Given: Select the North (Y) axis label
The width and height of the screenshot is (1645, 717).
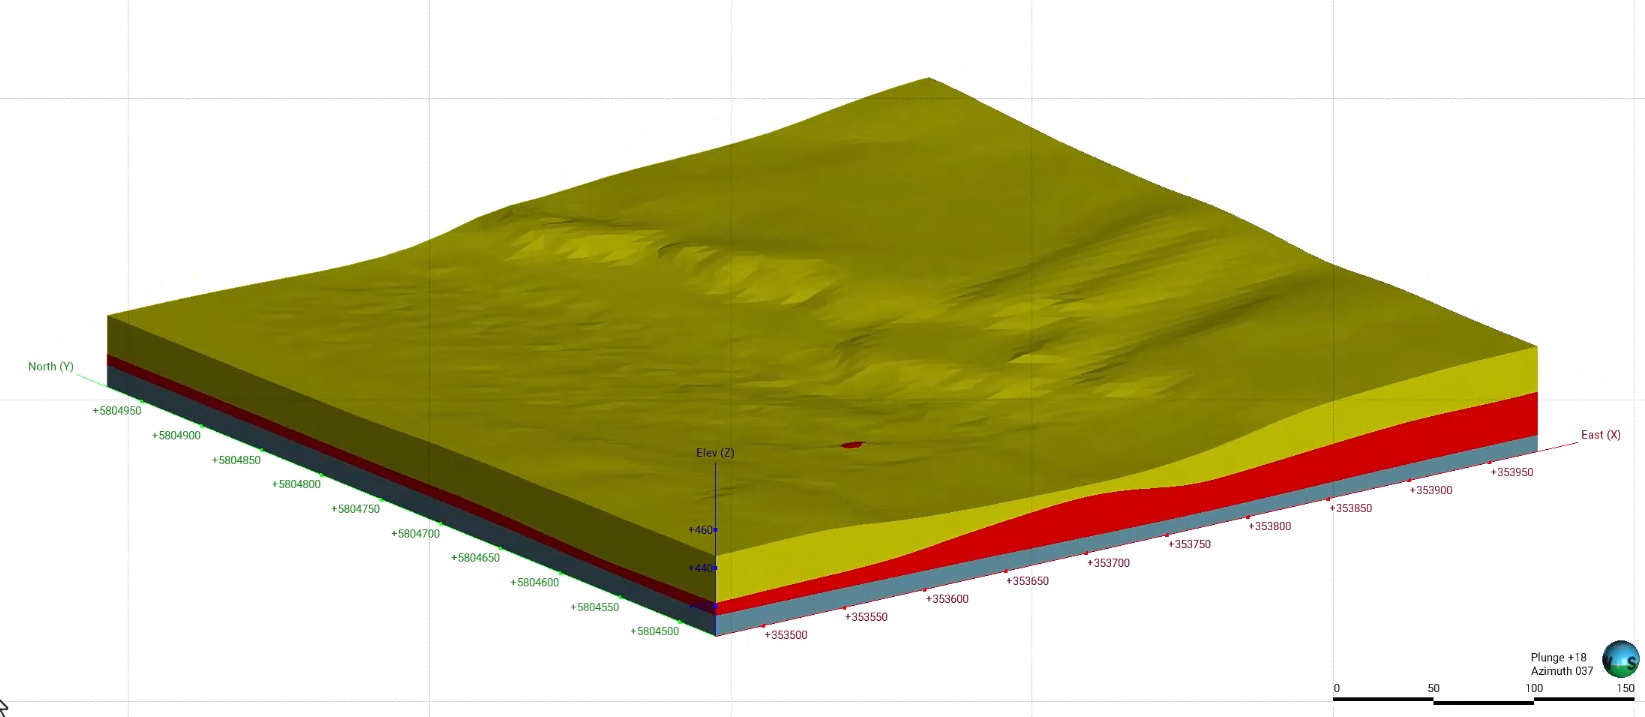Looking at the screenshot, I should (51, 367).
